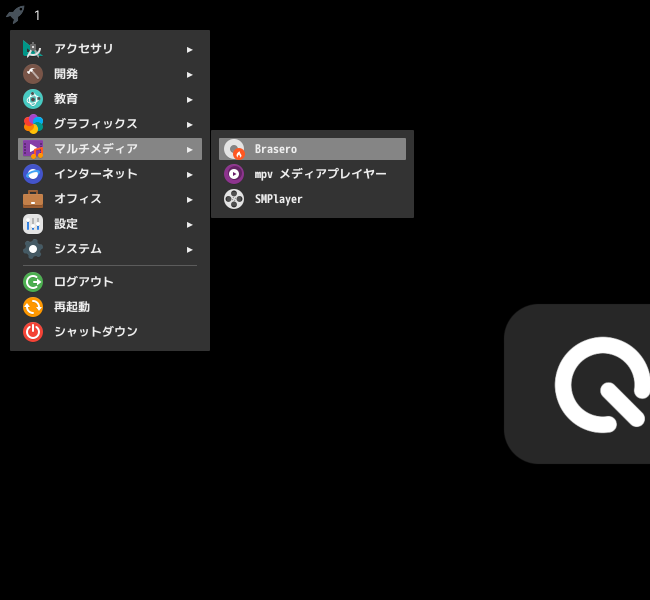This screenshot has width=650, height=600.
Task: Expand the 設定 submenu arrow
Action: (189, 225)
